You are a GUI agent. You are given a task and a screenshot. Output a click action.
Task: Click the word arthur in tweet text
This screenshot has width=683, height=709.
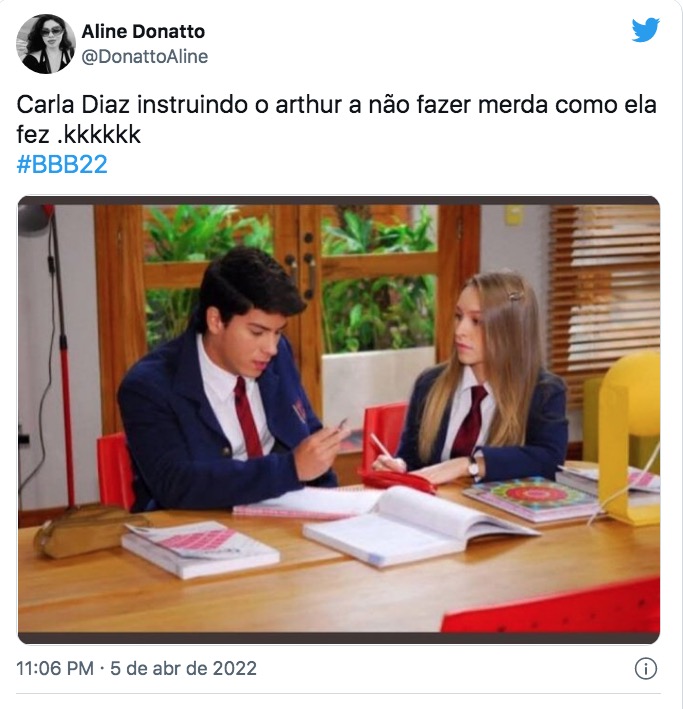click(308, 105)
